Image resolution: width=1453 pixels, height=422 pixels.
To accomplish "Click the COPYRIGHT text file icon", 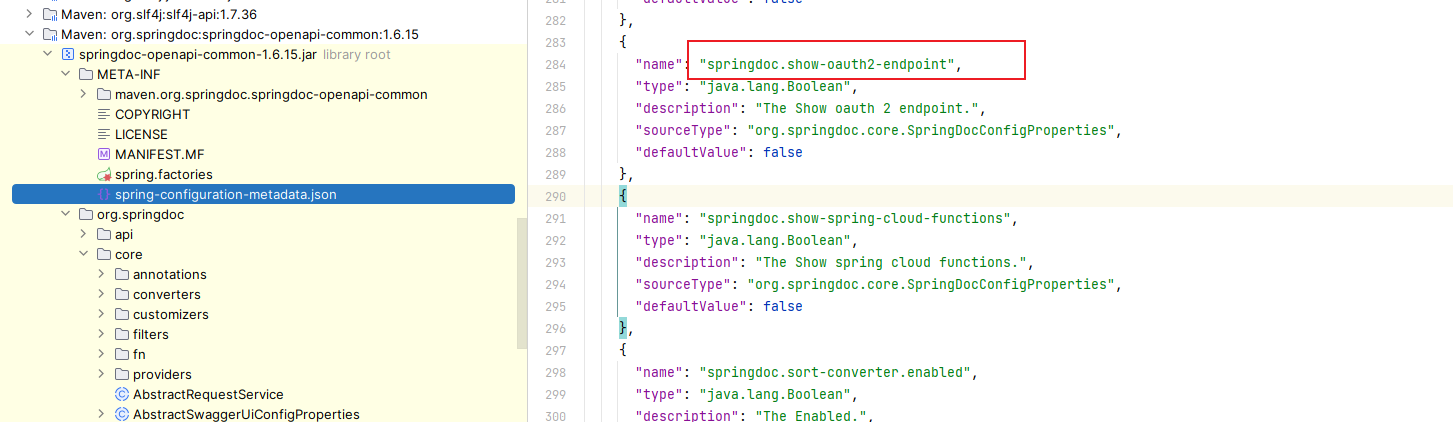I will pyautogui.click(x=104, y=114).
